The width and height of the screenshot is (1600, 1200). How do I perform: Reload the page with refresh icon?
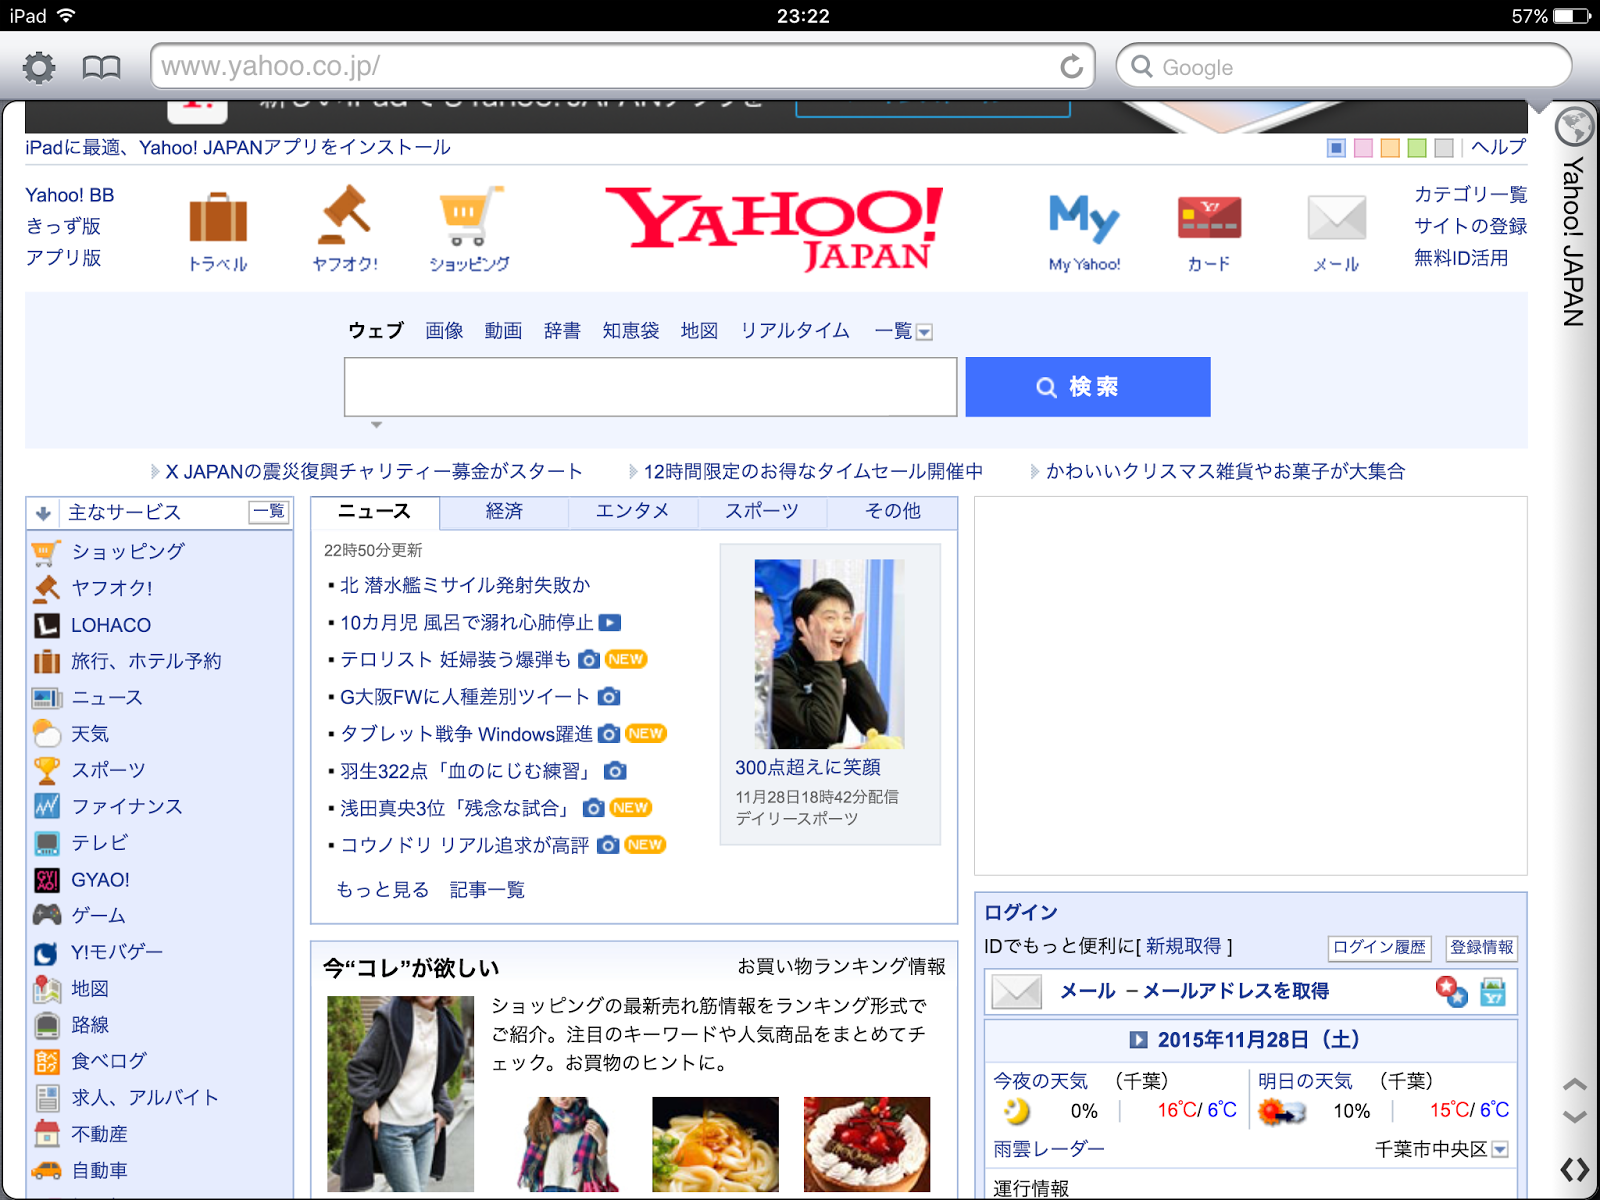(1072, 67)
